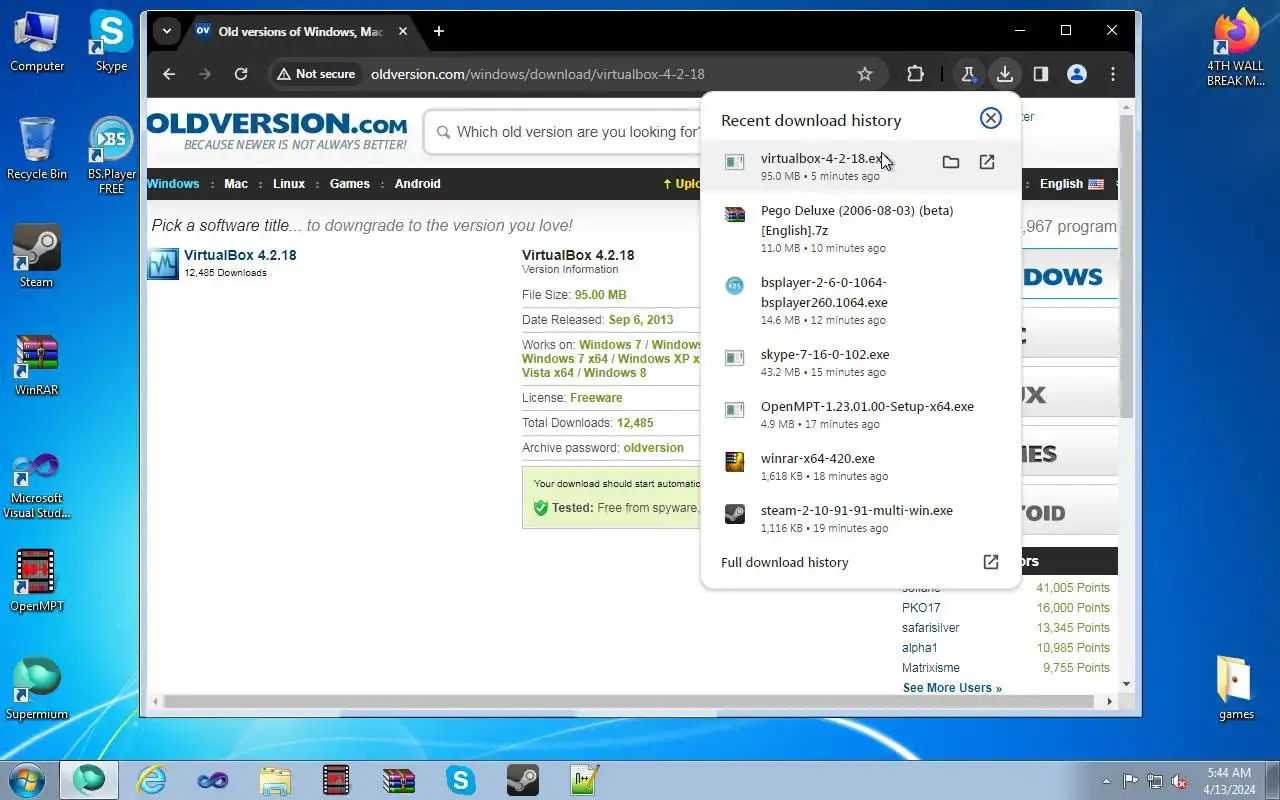
Task: Expand the tab search dropdown arrow
Action: coord(167,31)
